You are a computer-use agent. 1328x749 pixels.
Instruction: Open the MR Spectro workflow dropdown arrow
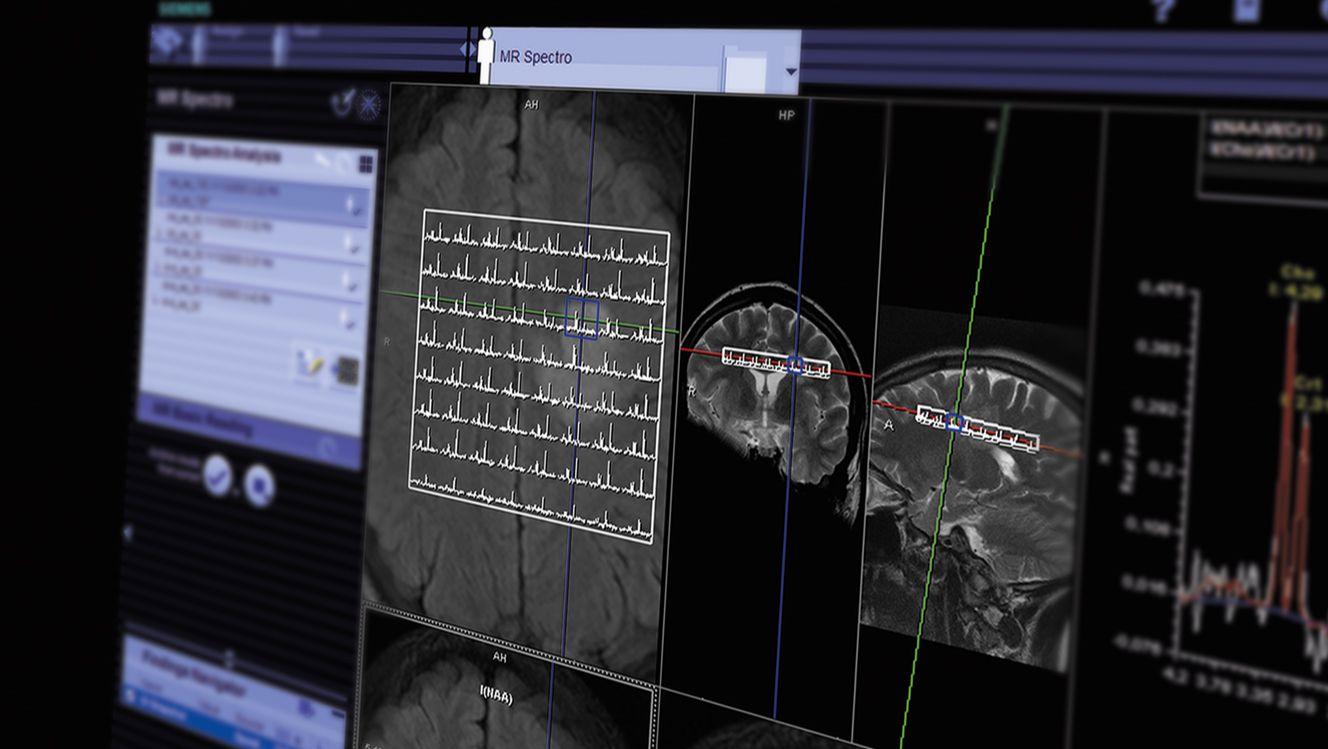tap(792, 72)
